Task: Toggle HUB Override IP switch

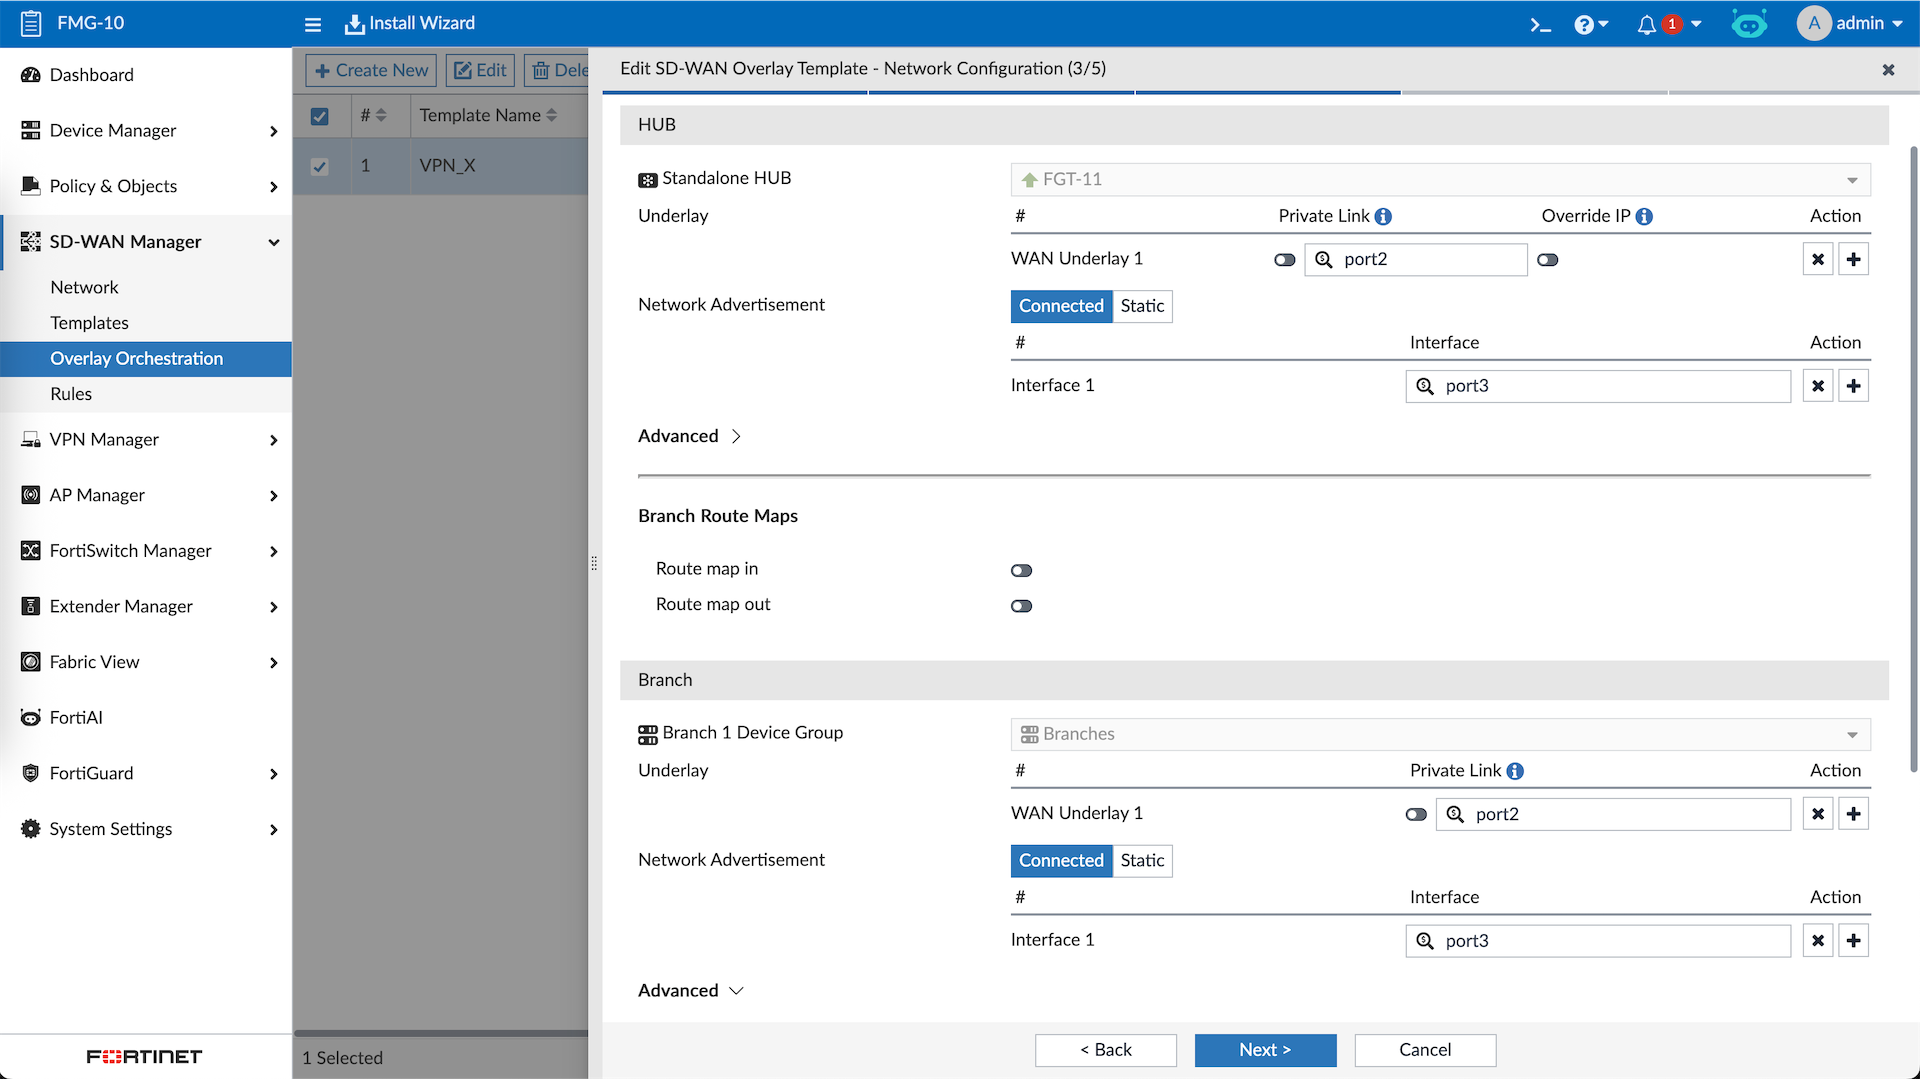Action: [1547, 260]
